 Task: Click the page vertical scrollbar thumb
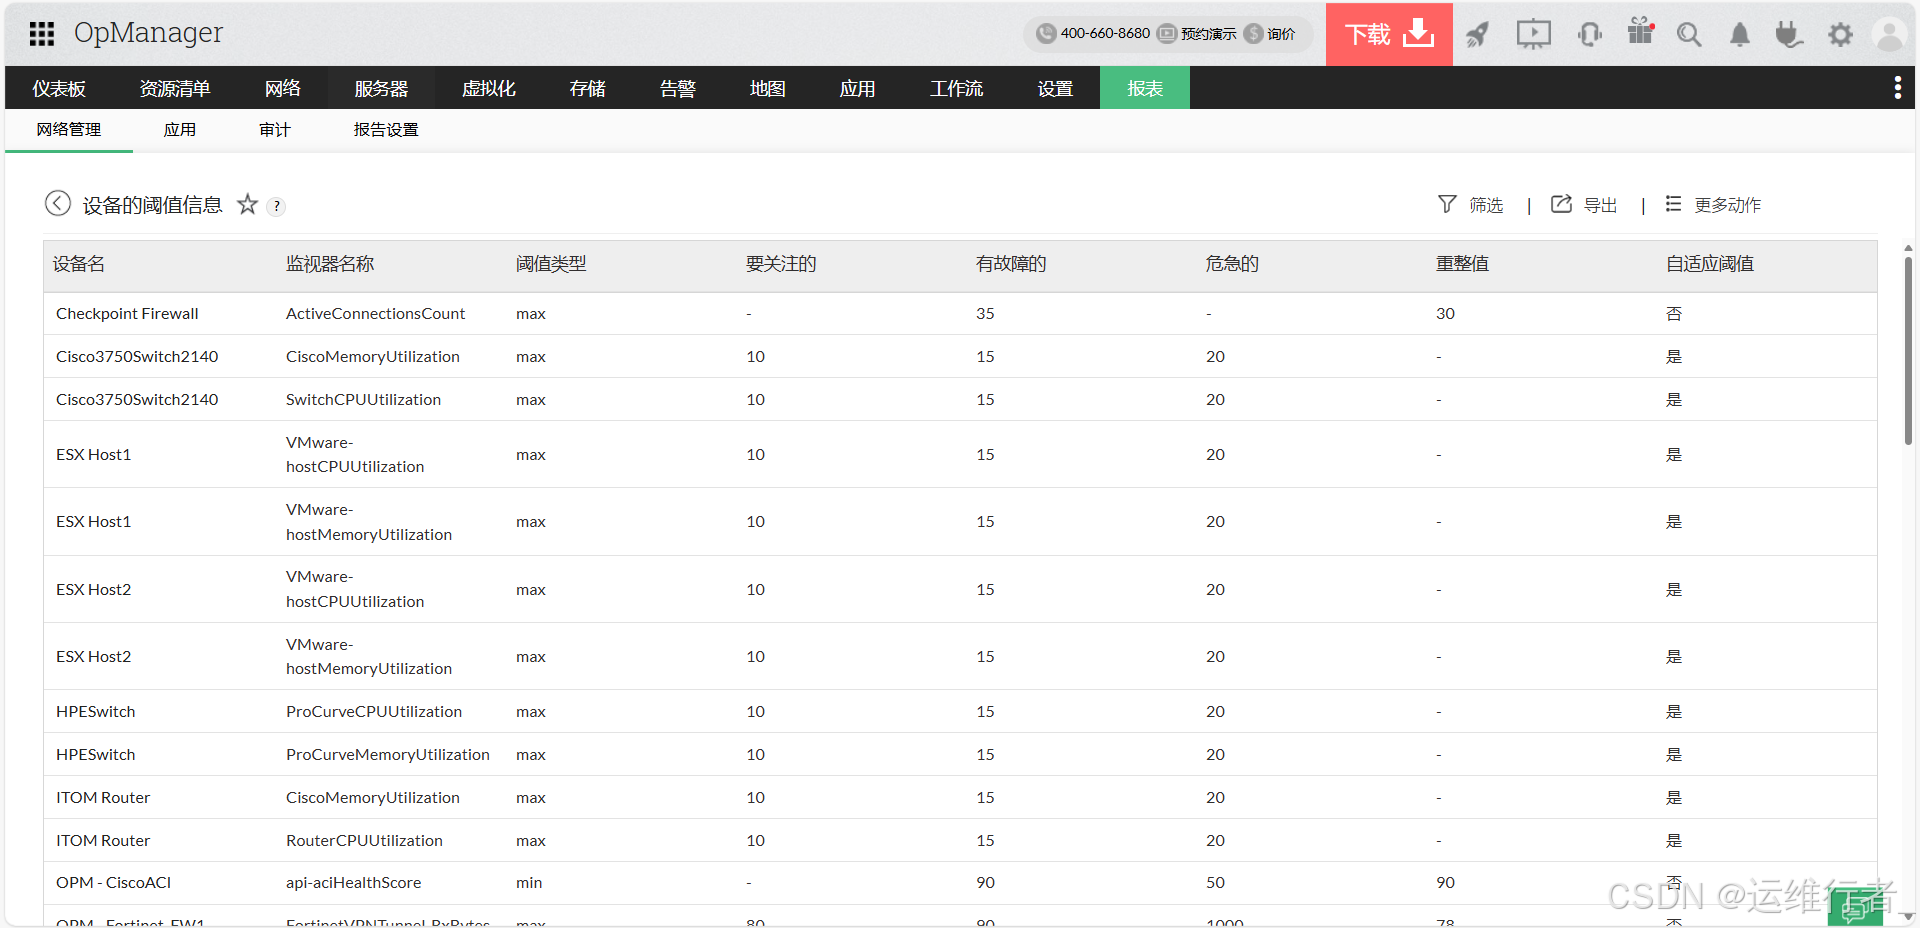[x=1908, y=350]
